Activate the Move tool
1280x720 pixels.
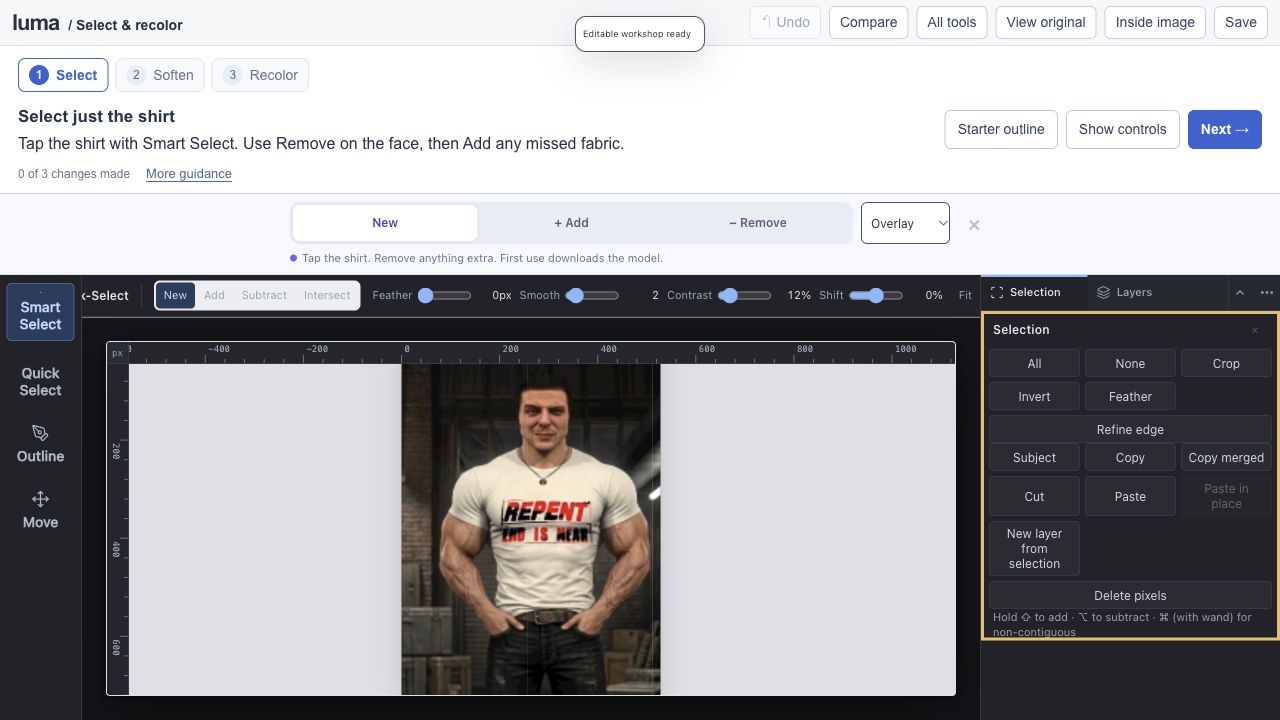pos(40,510)
